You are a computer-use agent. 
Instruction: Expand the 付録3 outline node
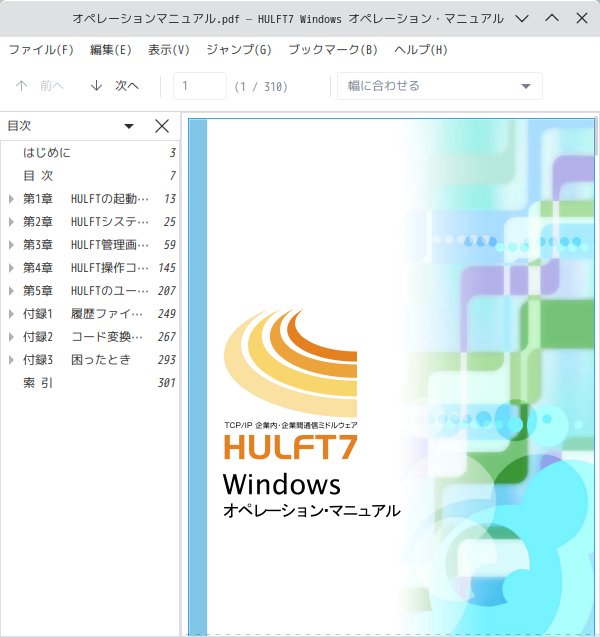pos(11,360)
